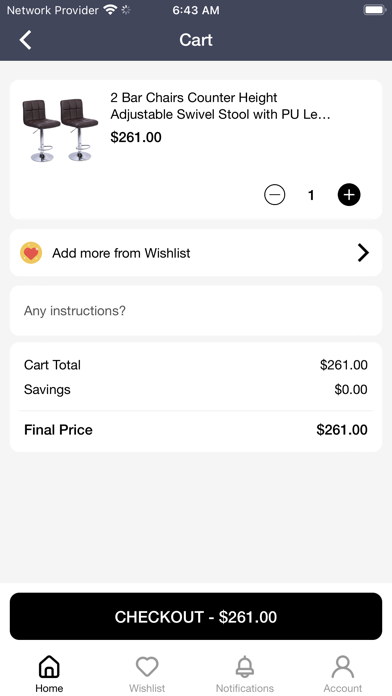The width and height of the screenshot is (392, 696).
Task: Decrease quantity with the minus icon
Action: [274, 195]
